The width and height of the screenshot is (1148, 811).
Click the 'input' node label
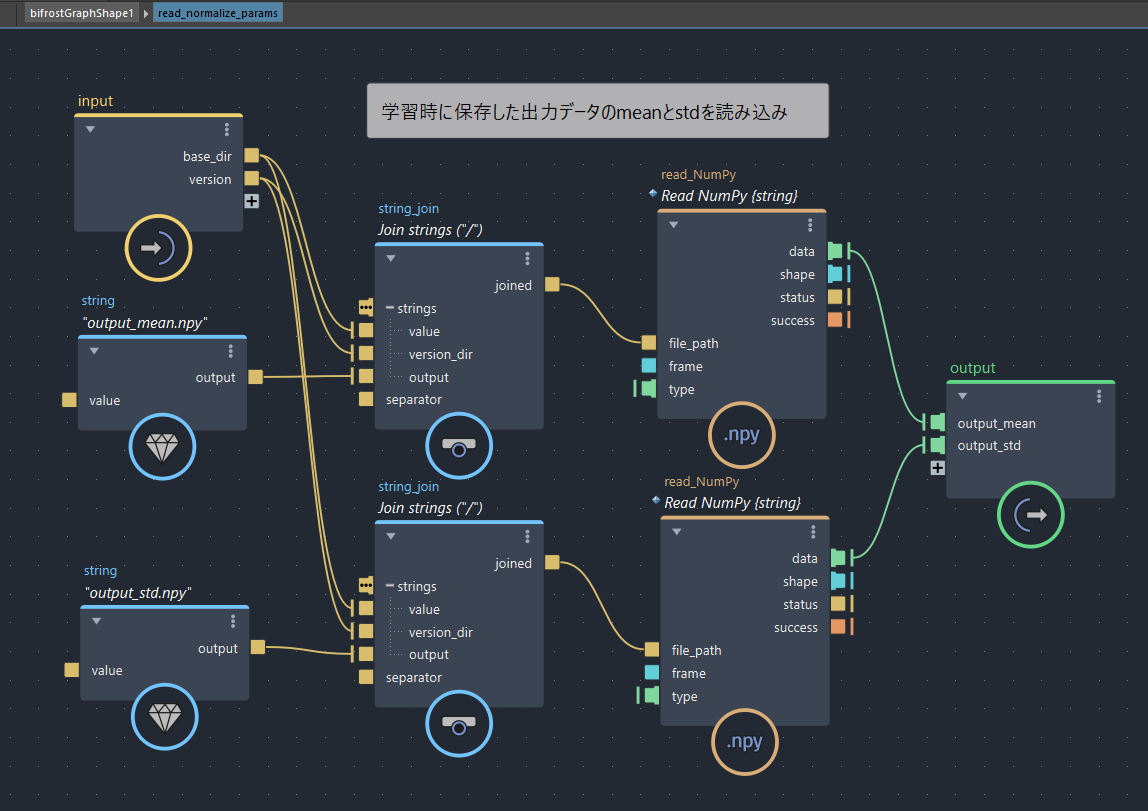[x=96, y=101]
